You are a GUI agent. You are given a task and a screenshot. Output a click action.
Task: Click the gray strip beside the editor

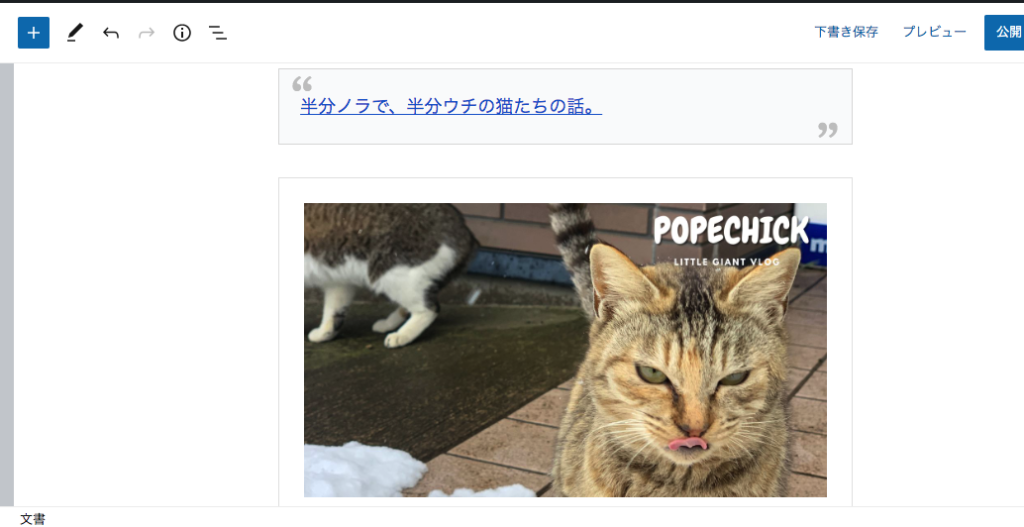[7, 285]
